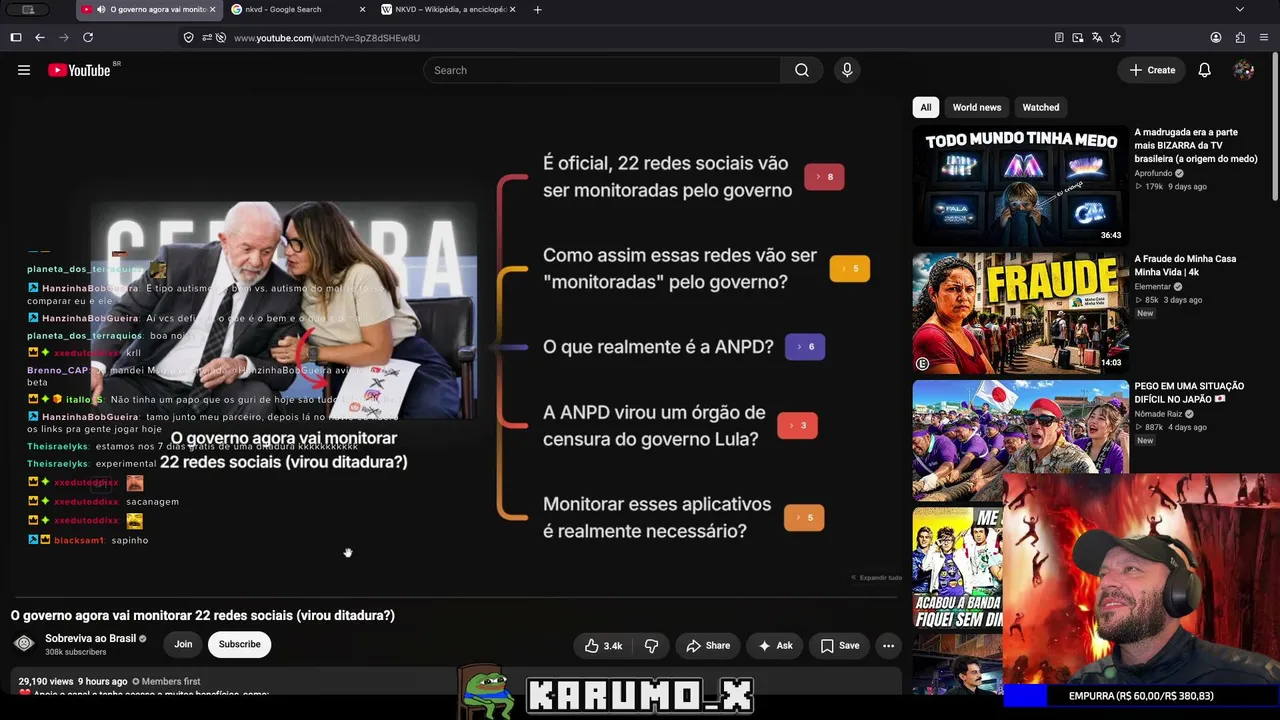Select the 'All' filter chip

[926, 107]
